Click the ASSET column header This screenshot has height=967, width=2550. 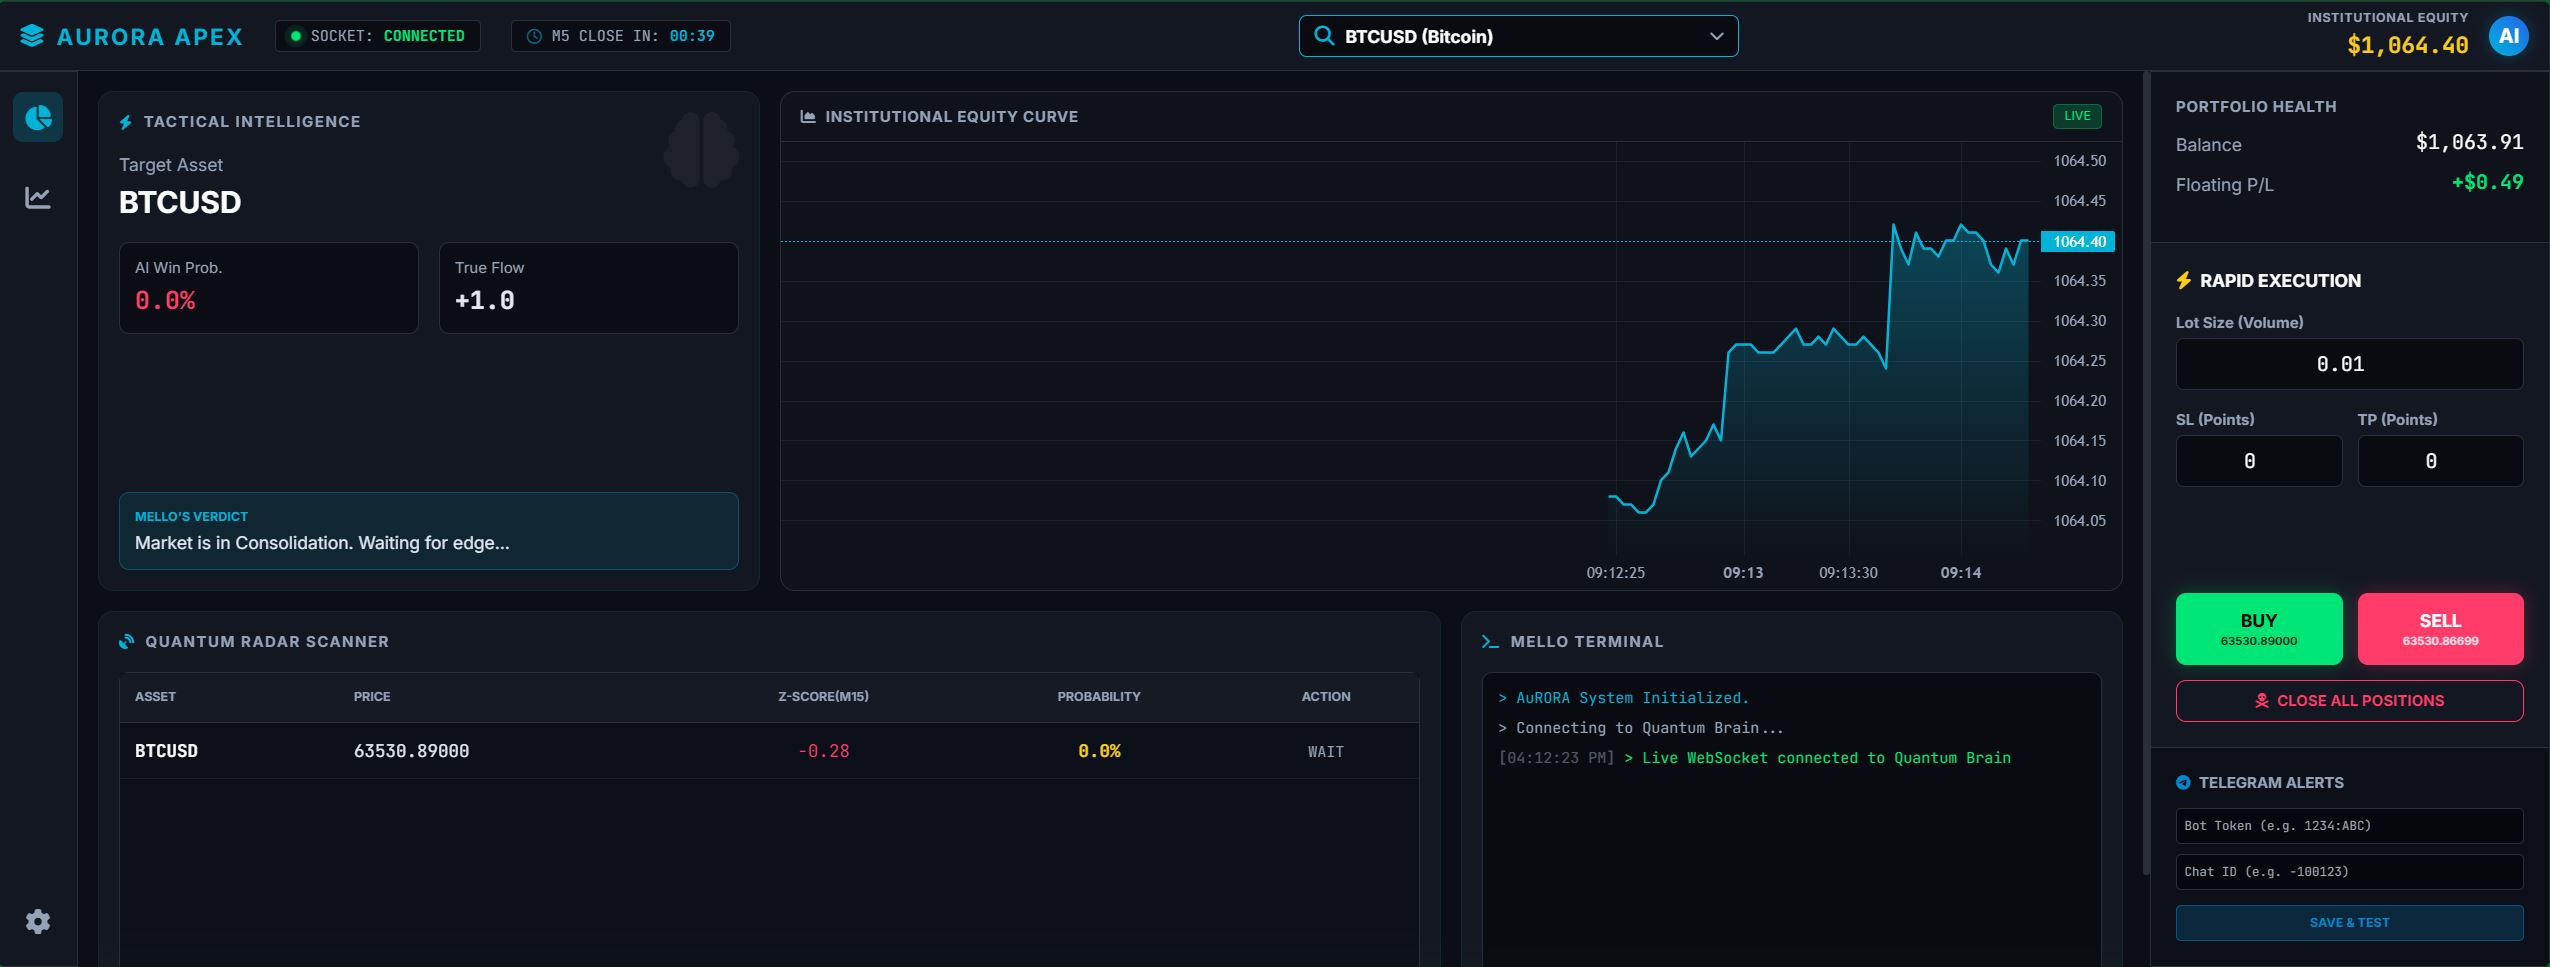pos(155,697)
